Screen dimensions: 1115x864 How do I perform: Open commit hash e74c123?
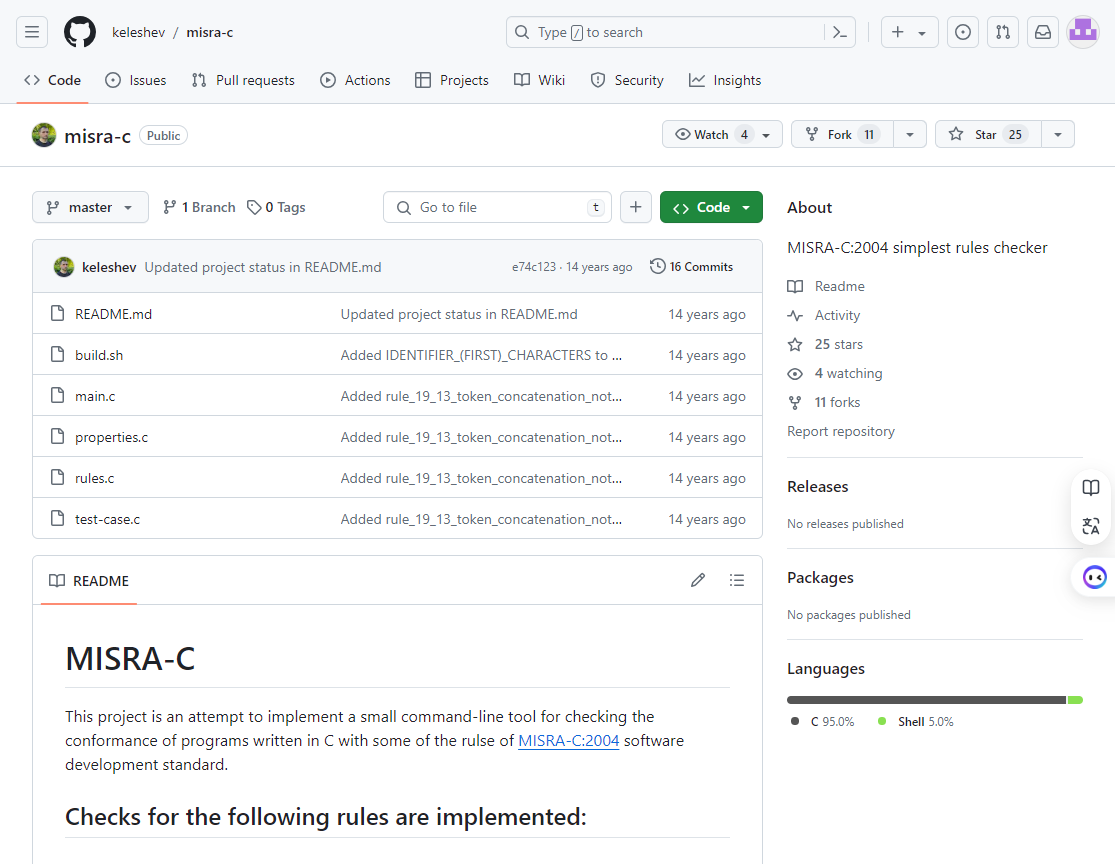534,267
